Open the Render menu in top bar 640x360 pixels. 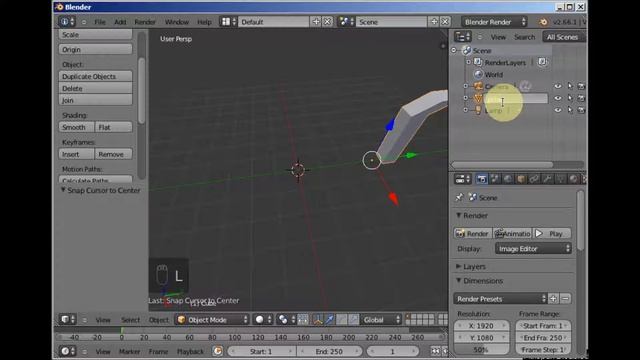click(145, 22)
